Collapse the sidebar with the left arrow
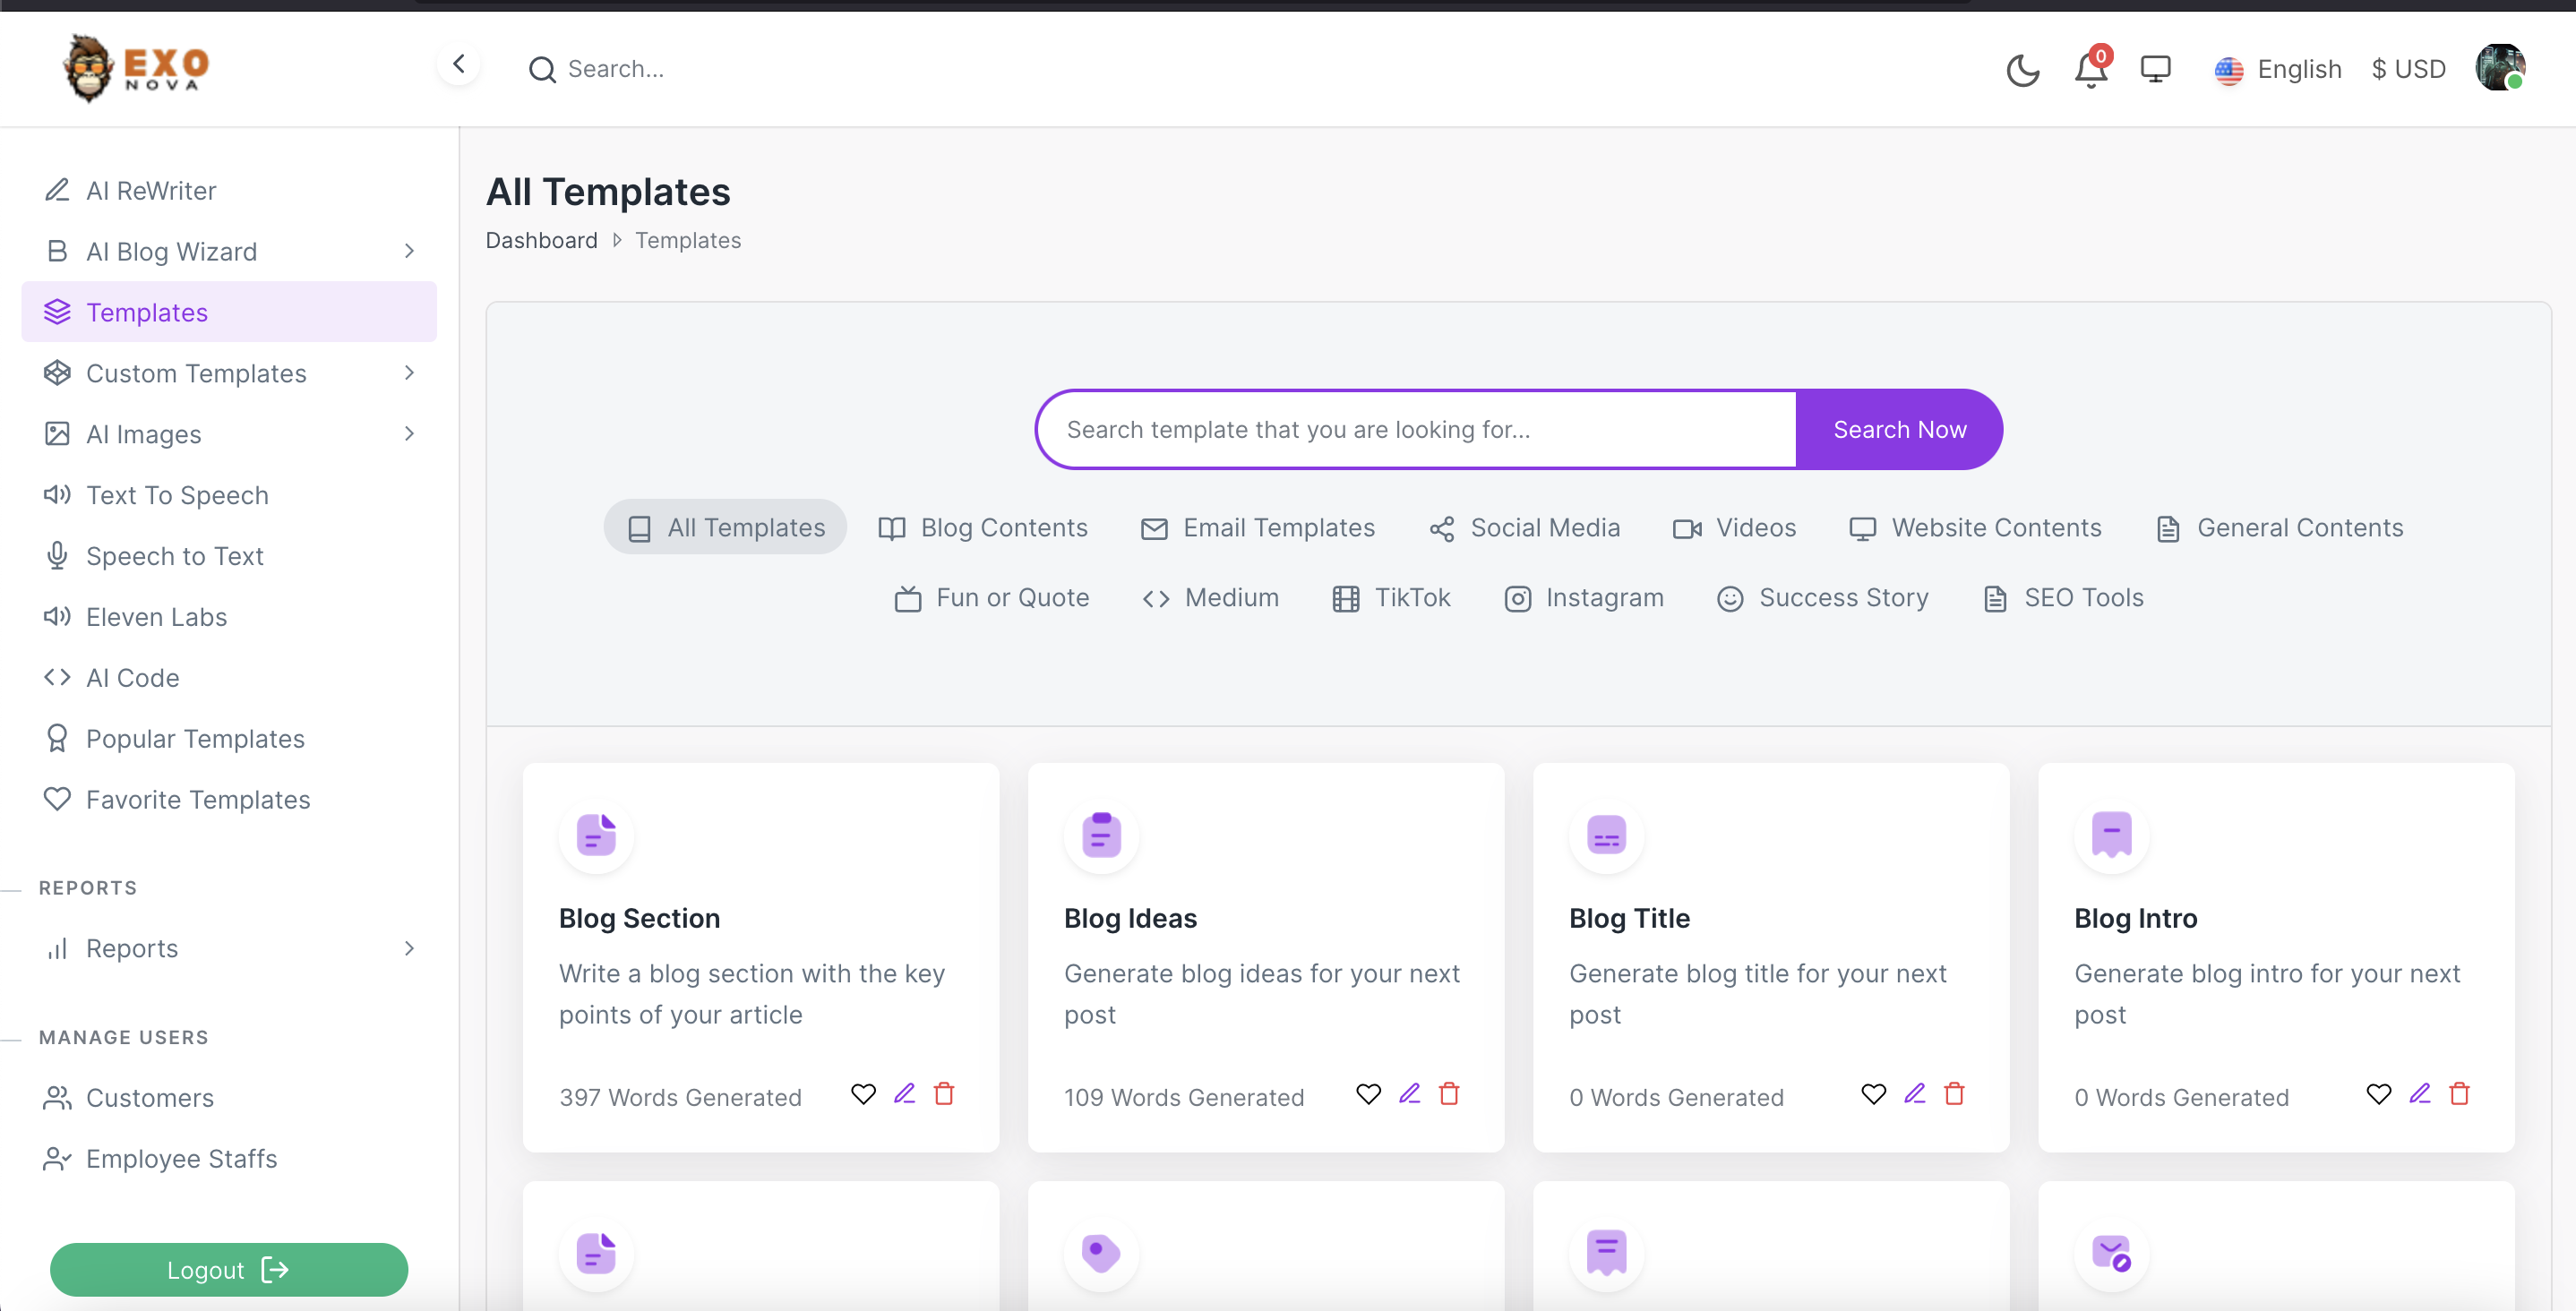 pos(459,65)
